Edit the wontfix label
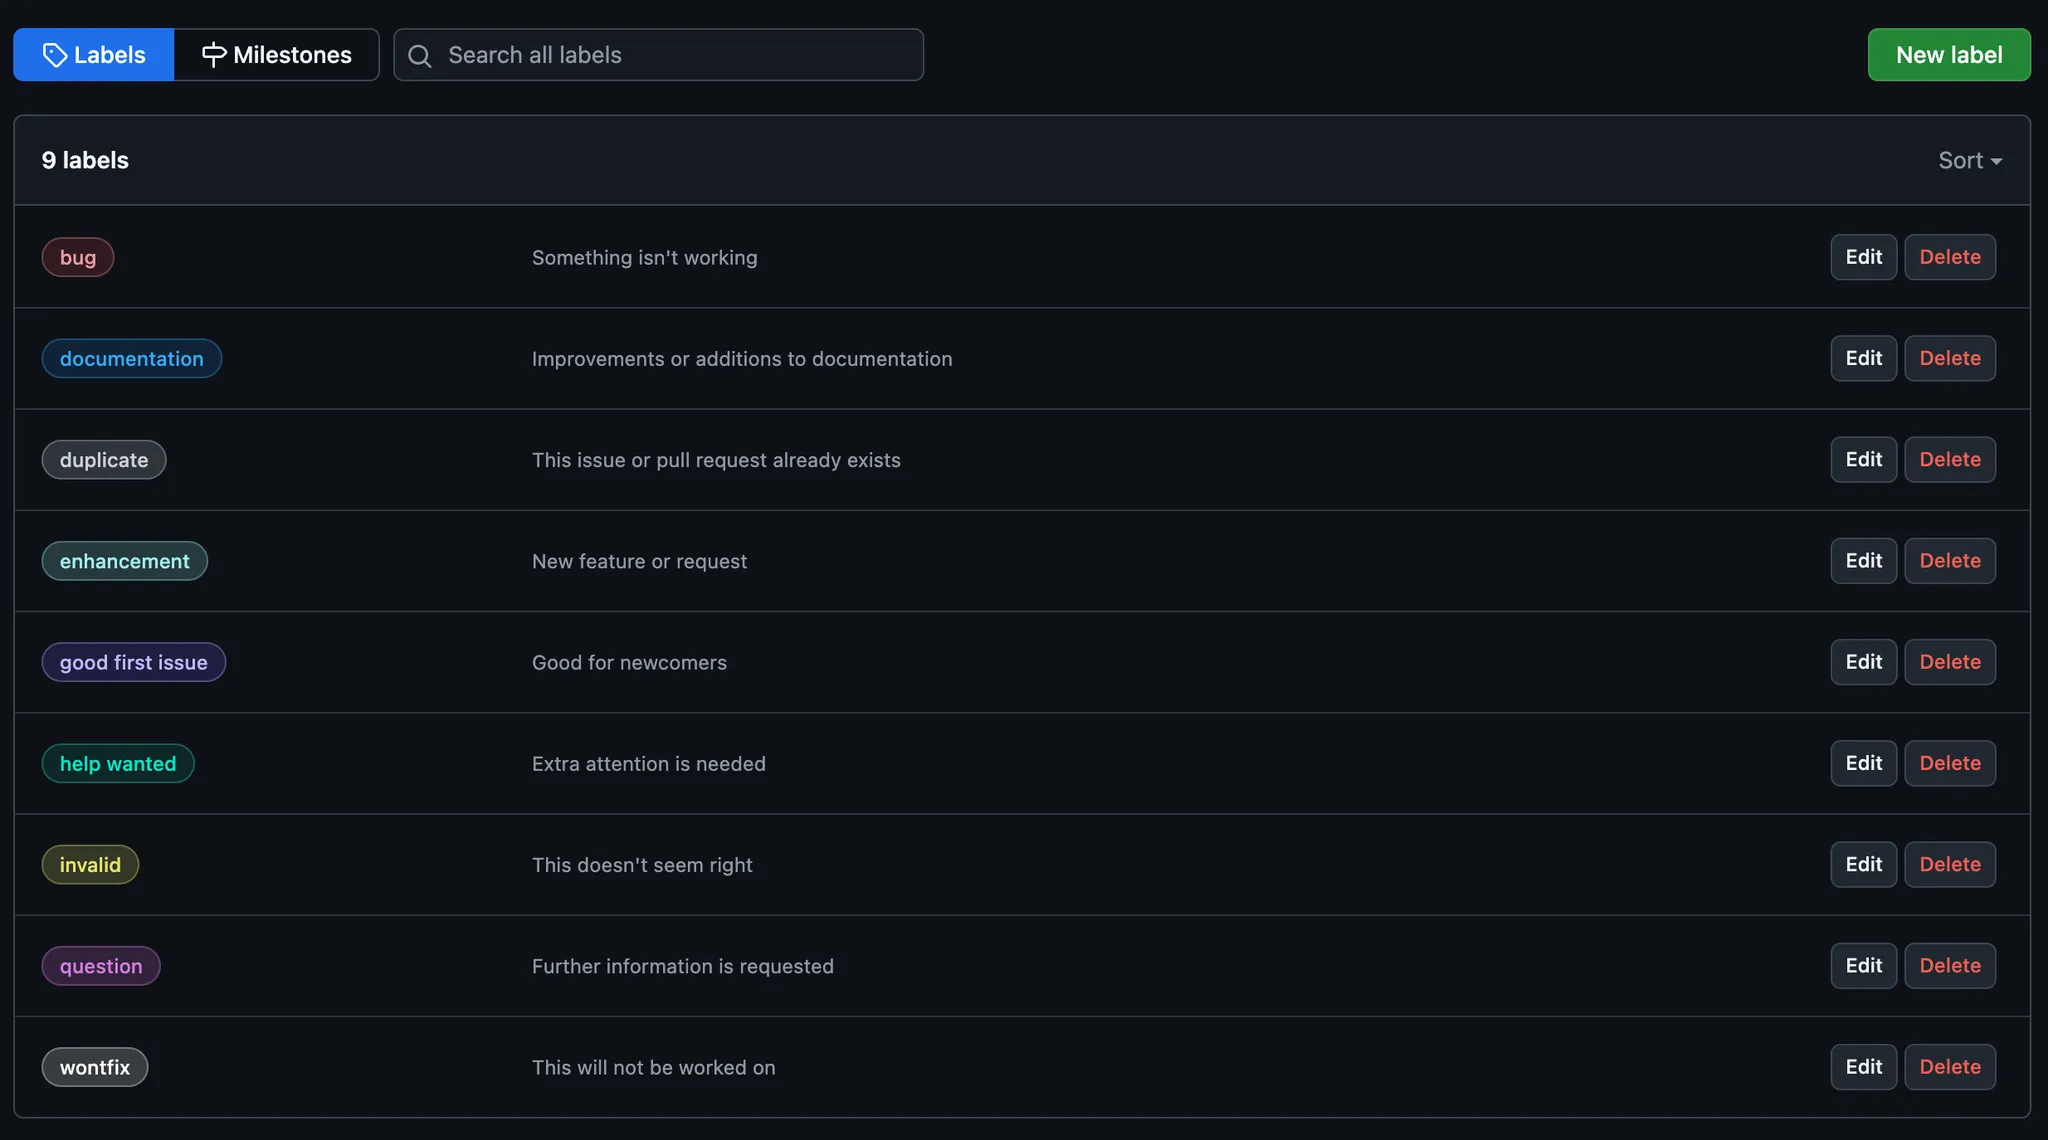The height and width of the screenshot is (1140, 2048). pyautogui.click(x=1863, y=1067)
